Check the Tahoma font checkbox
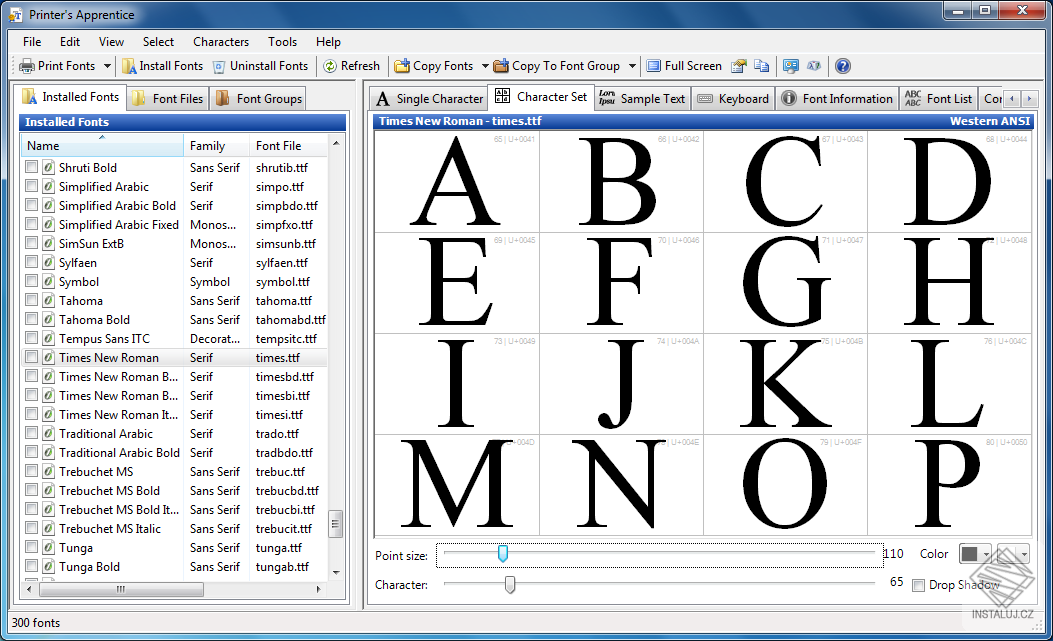This screenshot has width=1053, height=641. [32, 300]
